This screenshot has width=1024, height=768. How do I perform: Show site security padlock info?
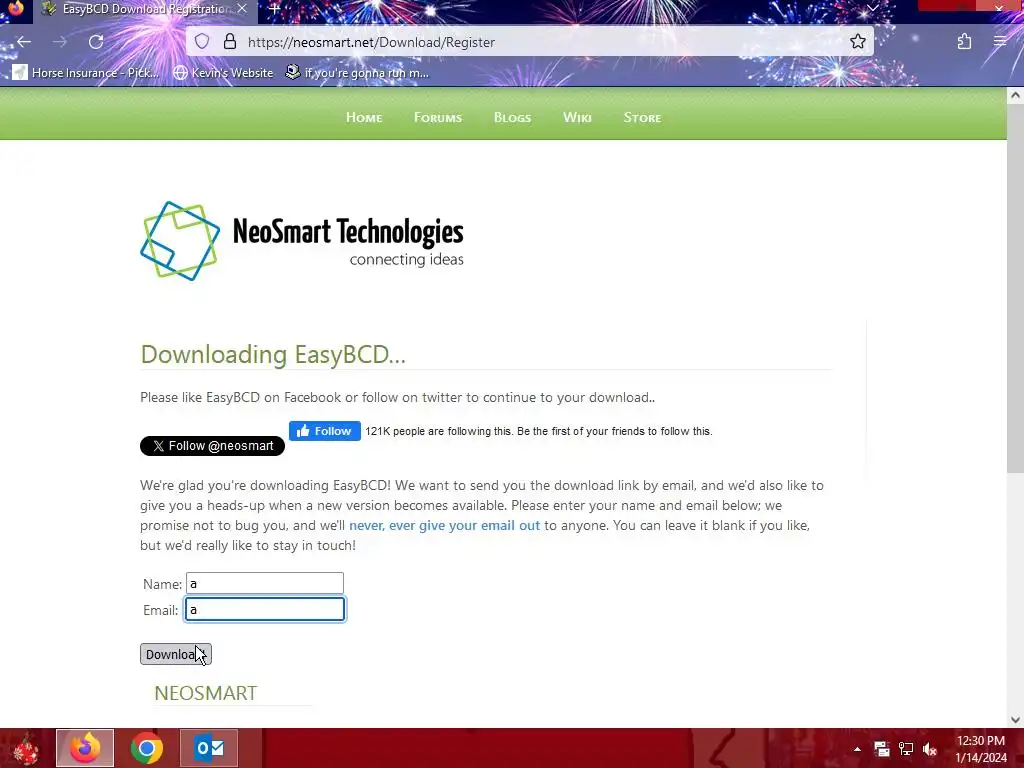pos(230,42)
